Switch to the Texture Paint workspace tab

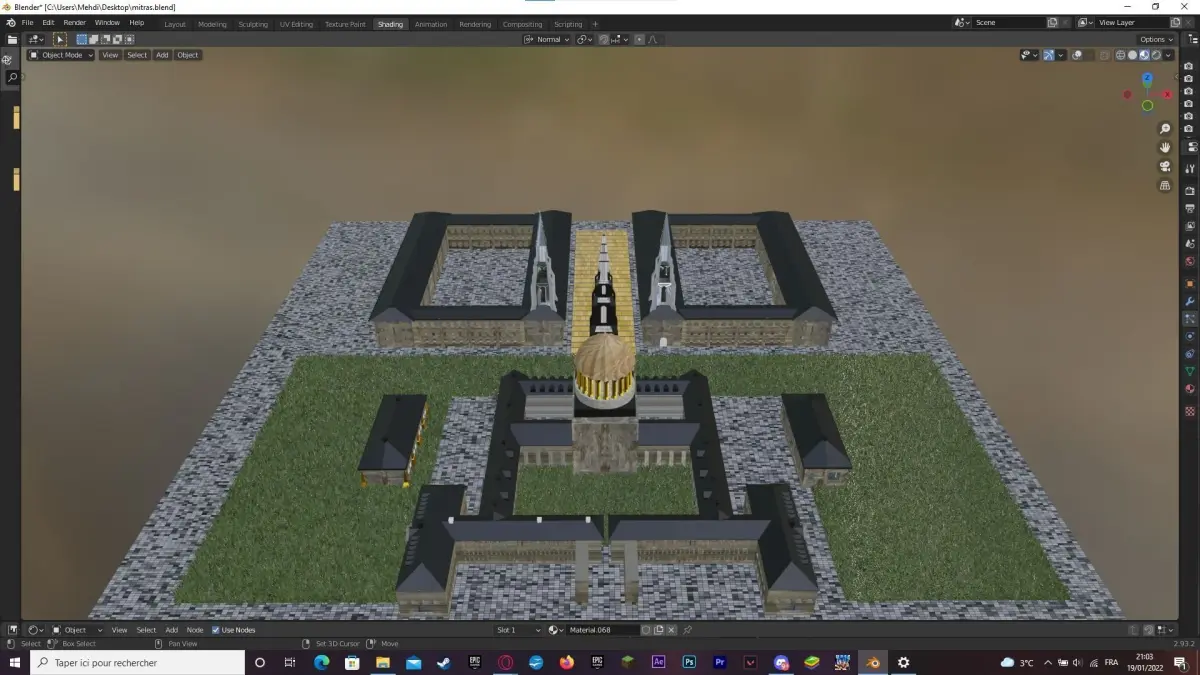pyautogui.click(x=345, y=24)
